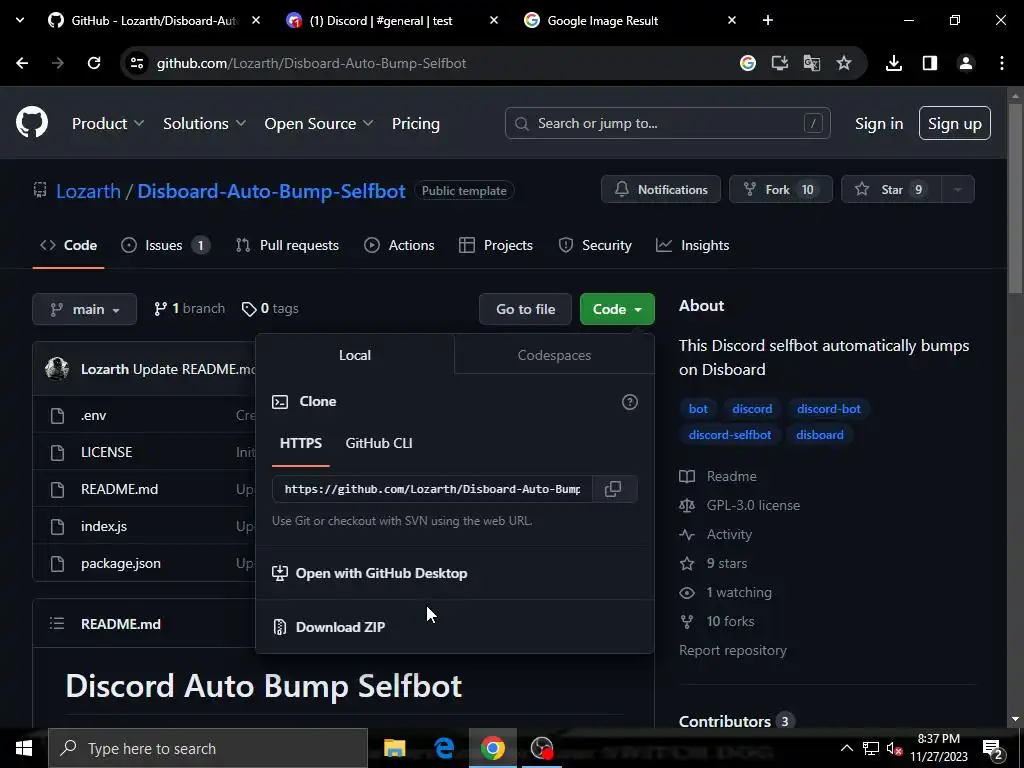Open the Projects tab
Image resolution: width=1024 pixels, height=768 pixels.
pyautogui.click(x=496, y=246)
